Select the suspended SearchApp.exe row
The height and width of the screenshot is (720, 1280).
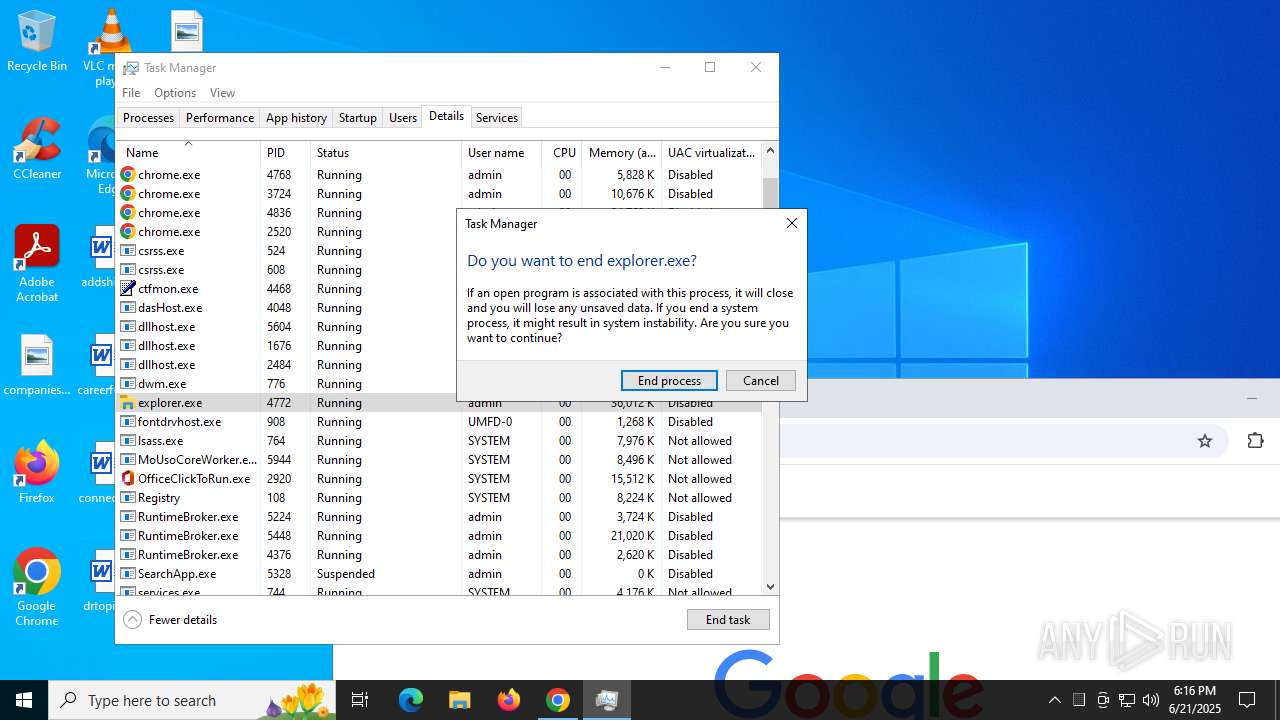point(439,574)
